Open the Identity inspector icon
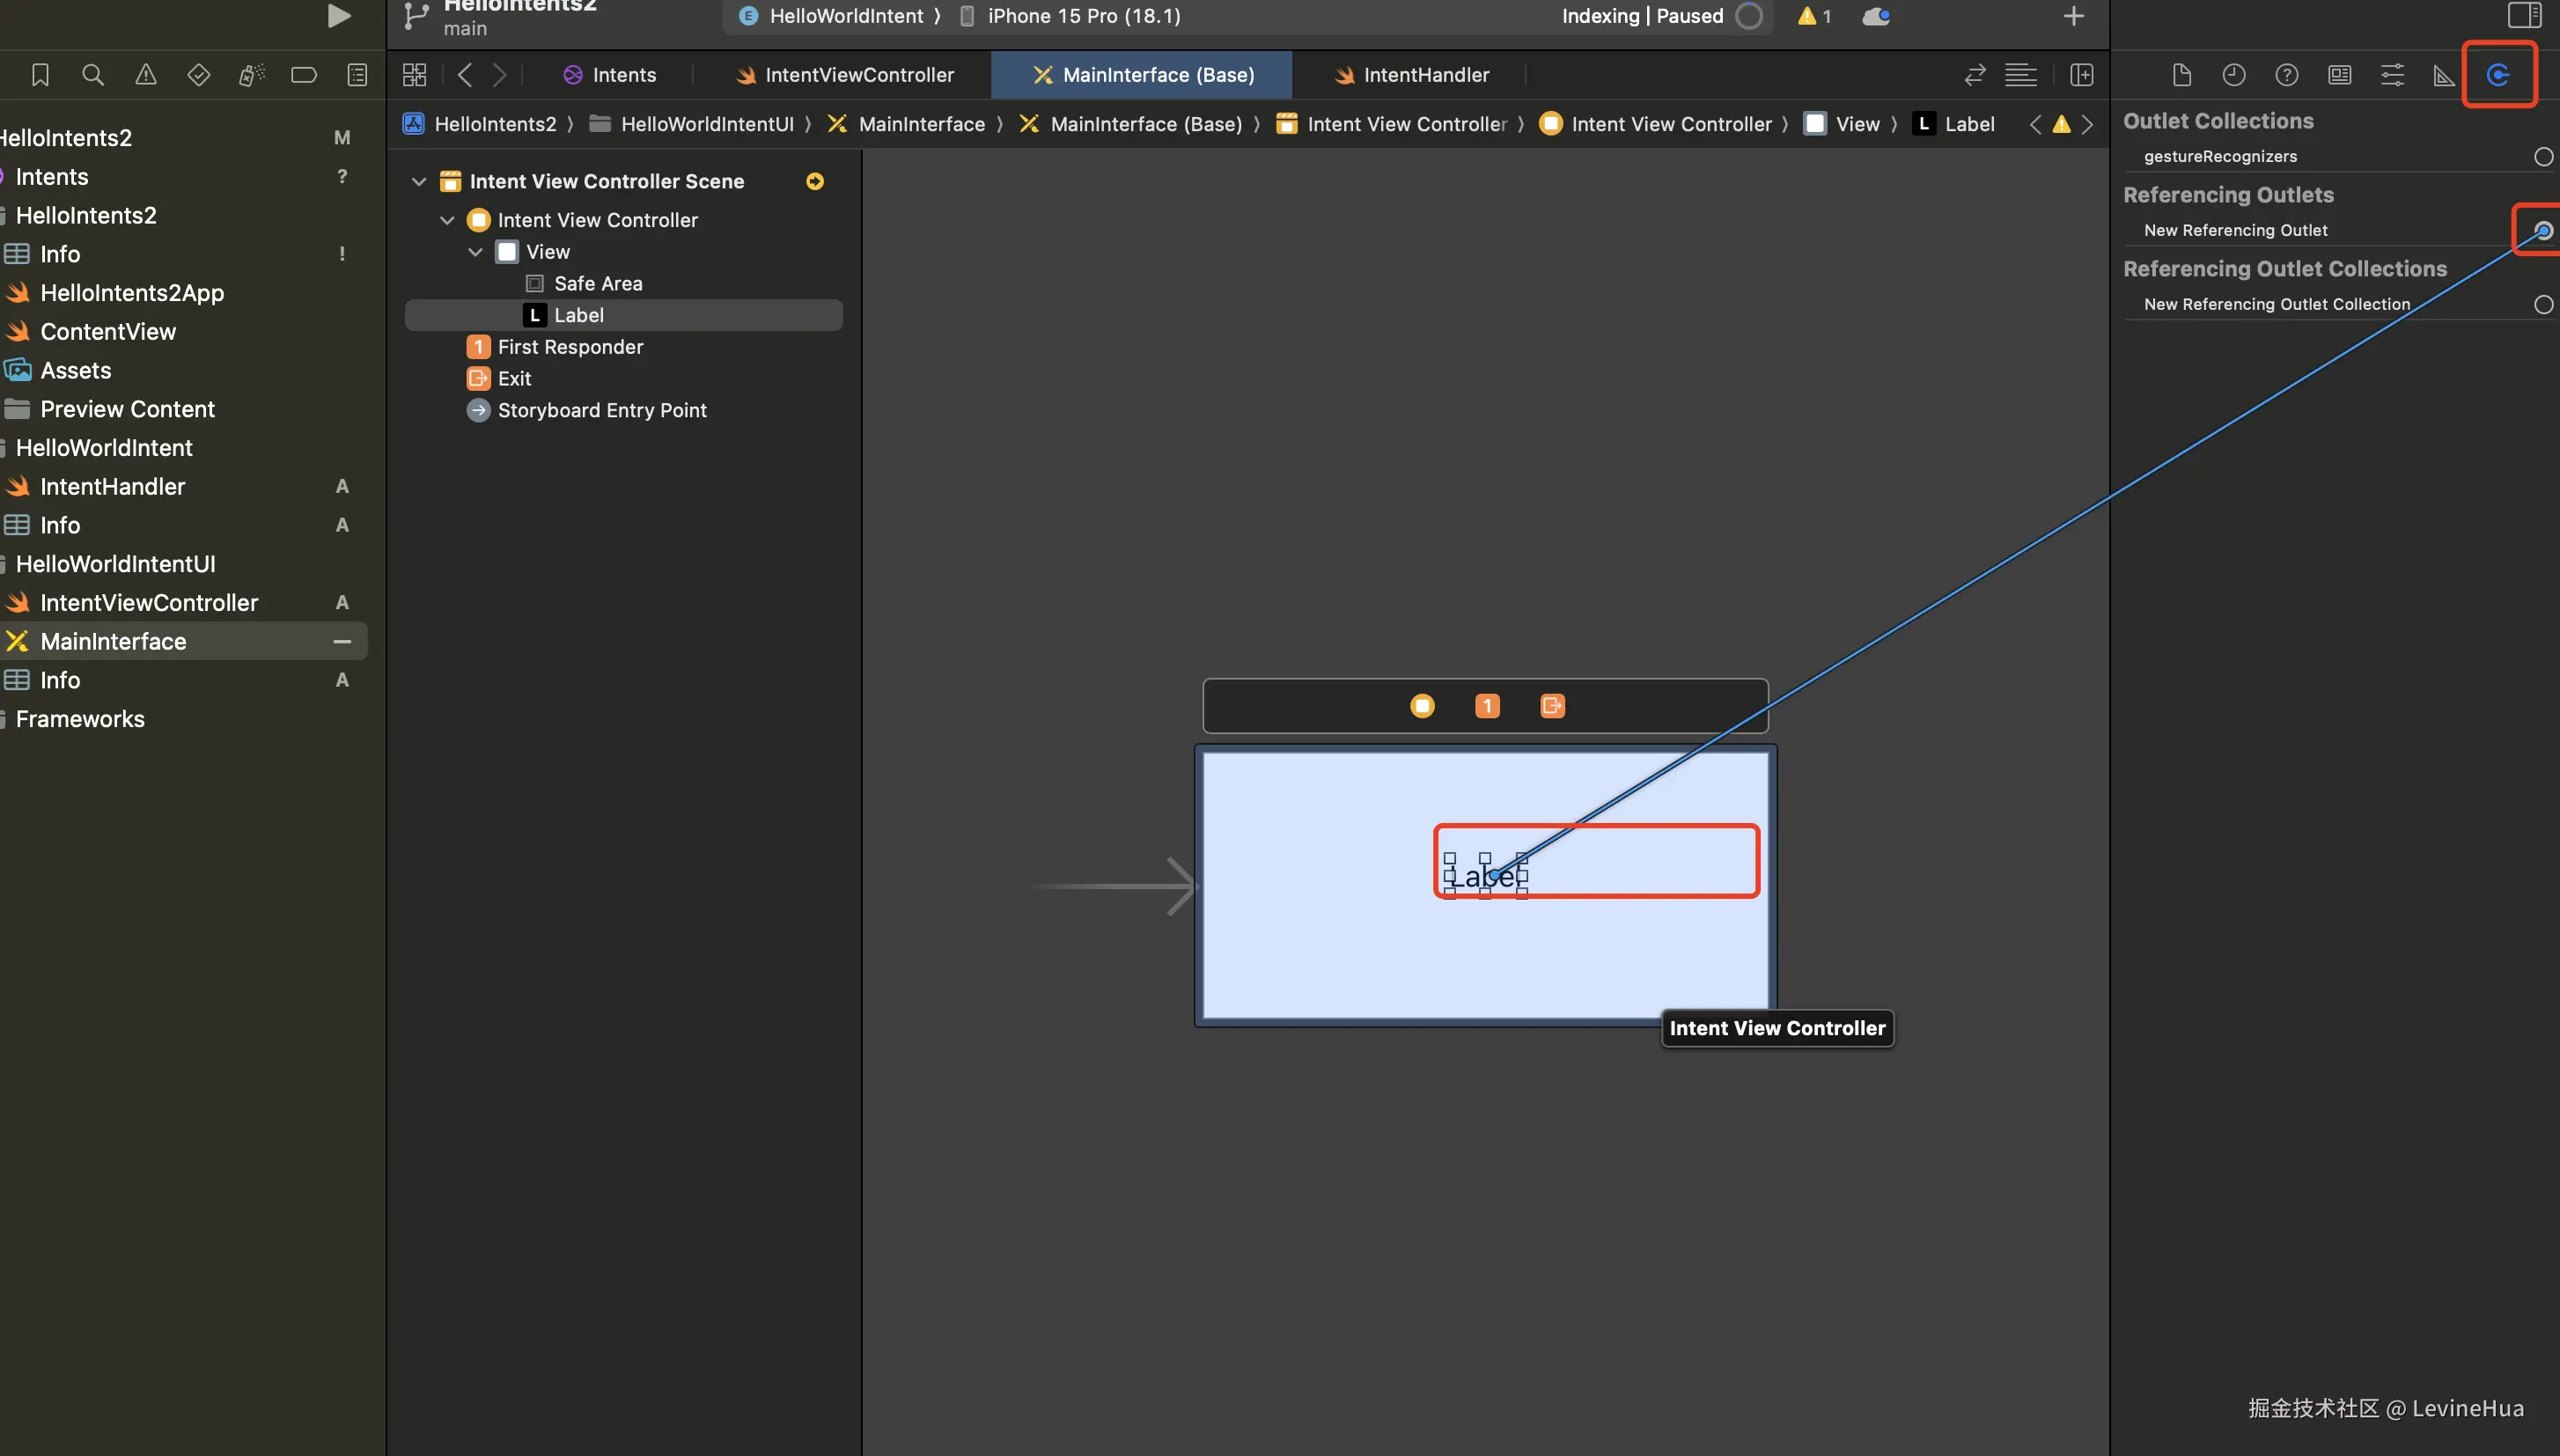Viewport: 2560px width, 1456px height. [2339, 75]
